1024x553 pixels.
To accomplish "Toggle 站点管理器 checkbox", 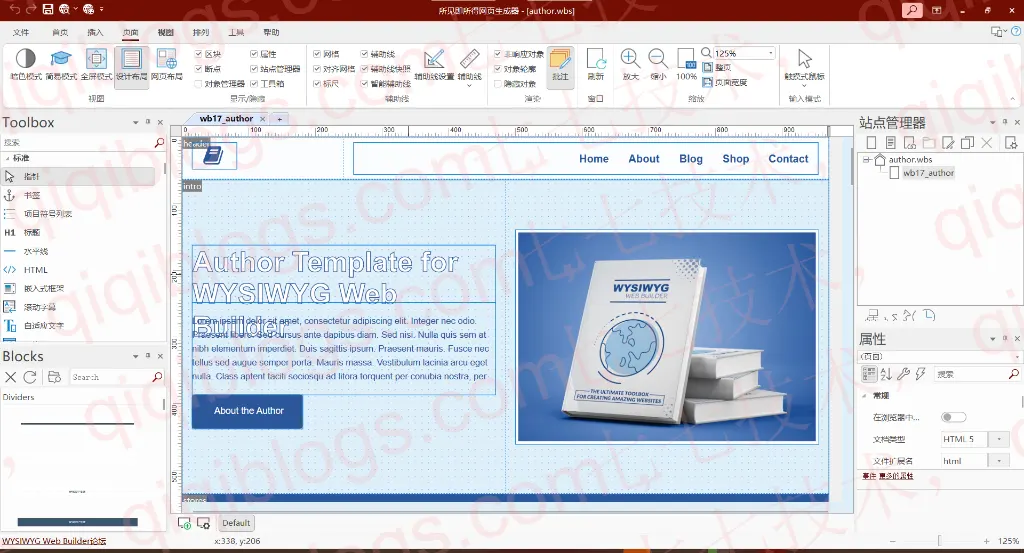I will pos(254,69).
